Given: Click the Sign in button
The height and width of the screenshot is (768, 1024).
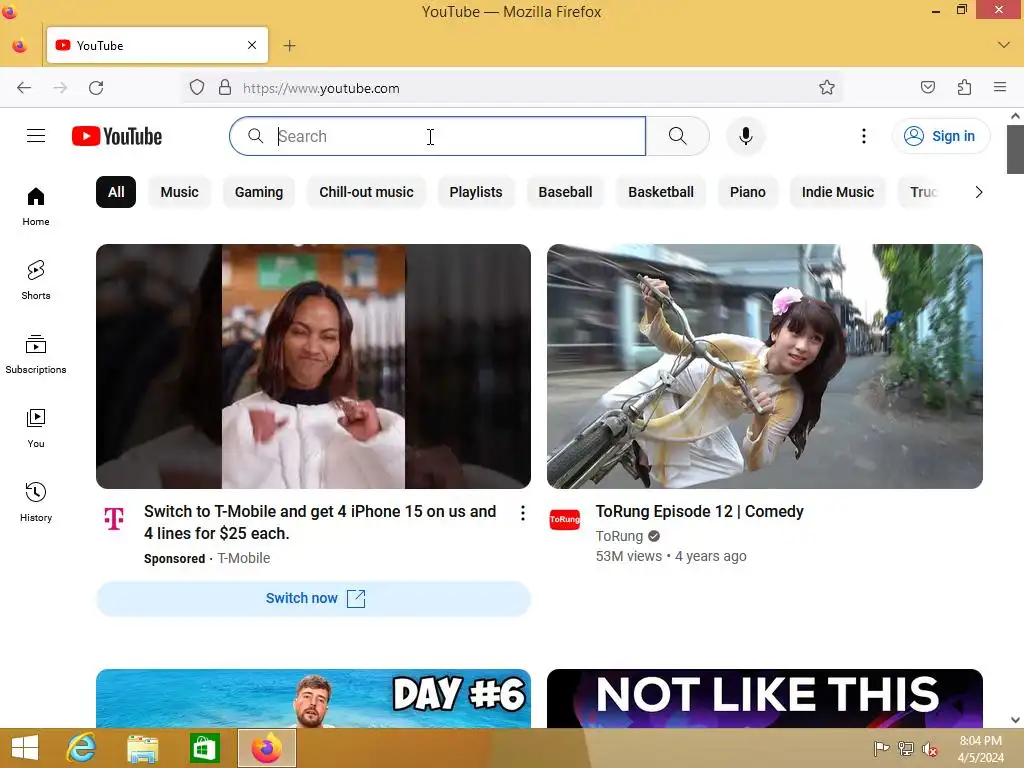Looking at the screenshot, I should pos(941,136).
